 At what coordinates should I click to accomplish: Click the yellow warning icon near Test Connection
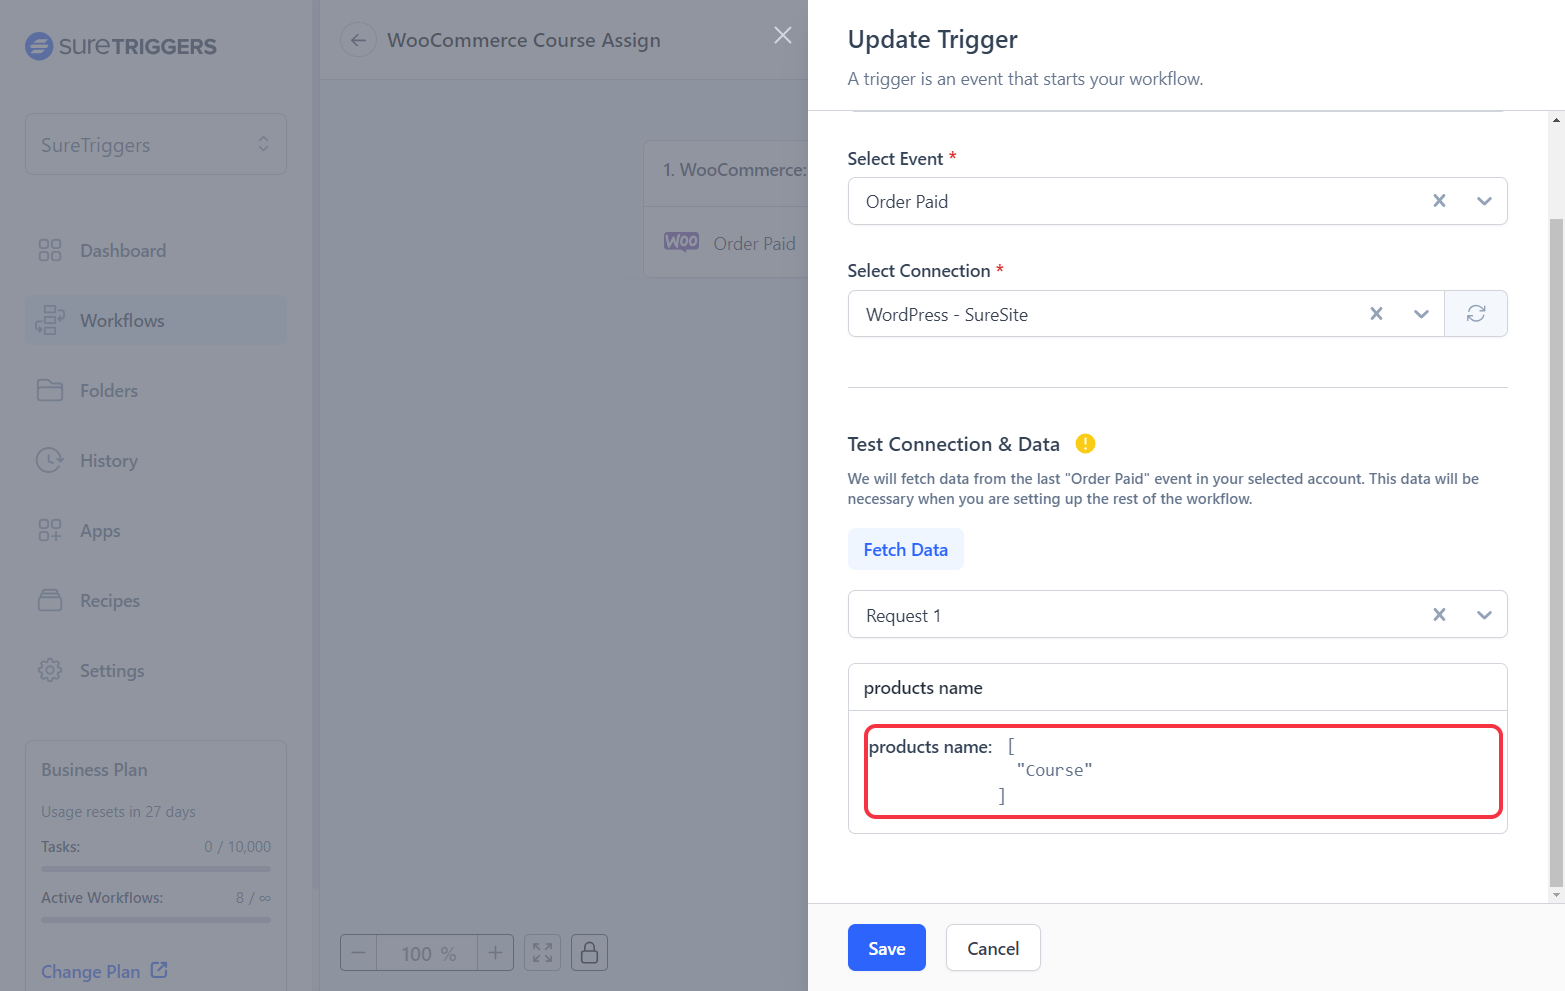coord(1085,444)
